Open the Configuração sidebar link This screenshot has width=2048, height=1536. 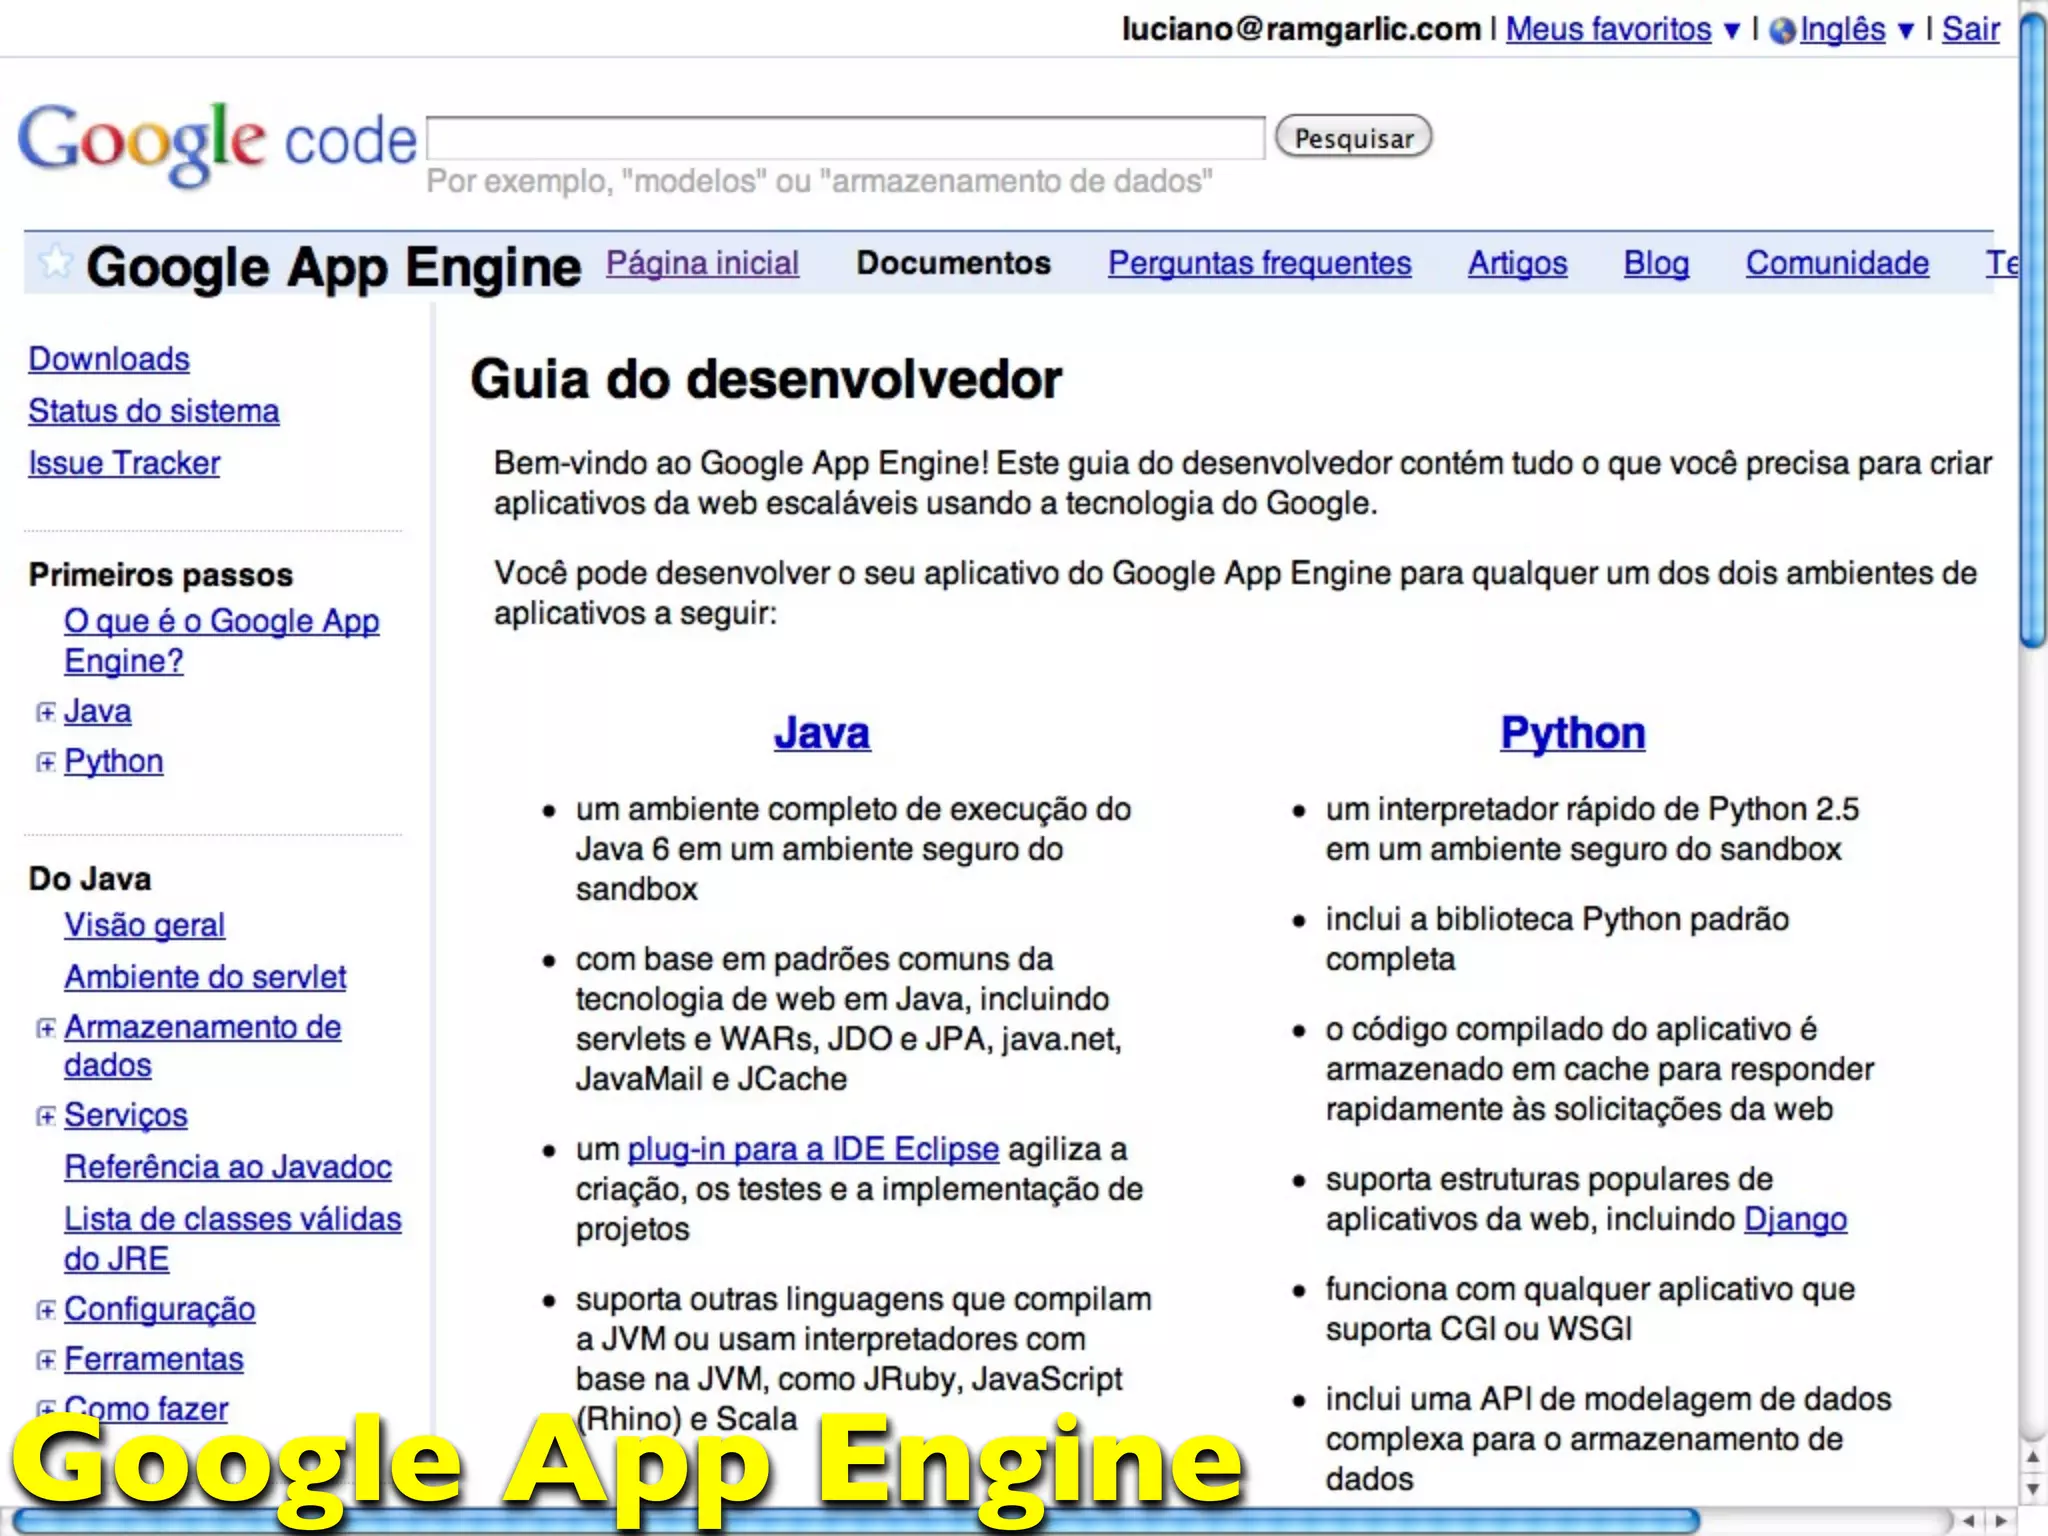pos(160,1309)
